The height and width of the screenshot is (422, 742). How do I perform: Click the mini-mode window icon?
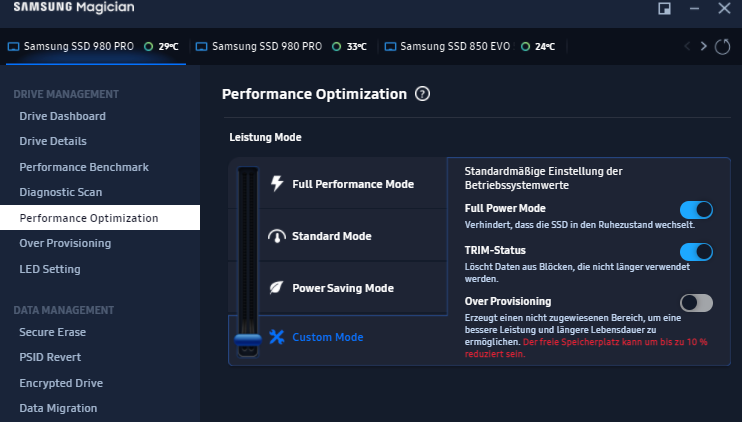[x=664, y=8]
